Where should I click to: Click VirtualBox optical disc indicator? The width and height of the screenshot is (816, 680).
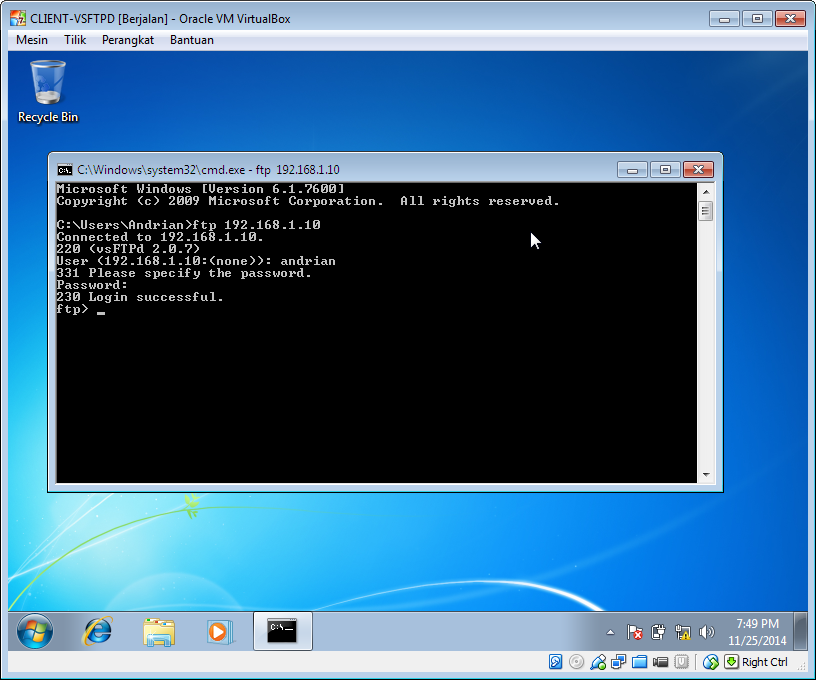[x=576, y=662]
